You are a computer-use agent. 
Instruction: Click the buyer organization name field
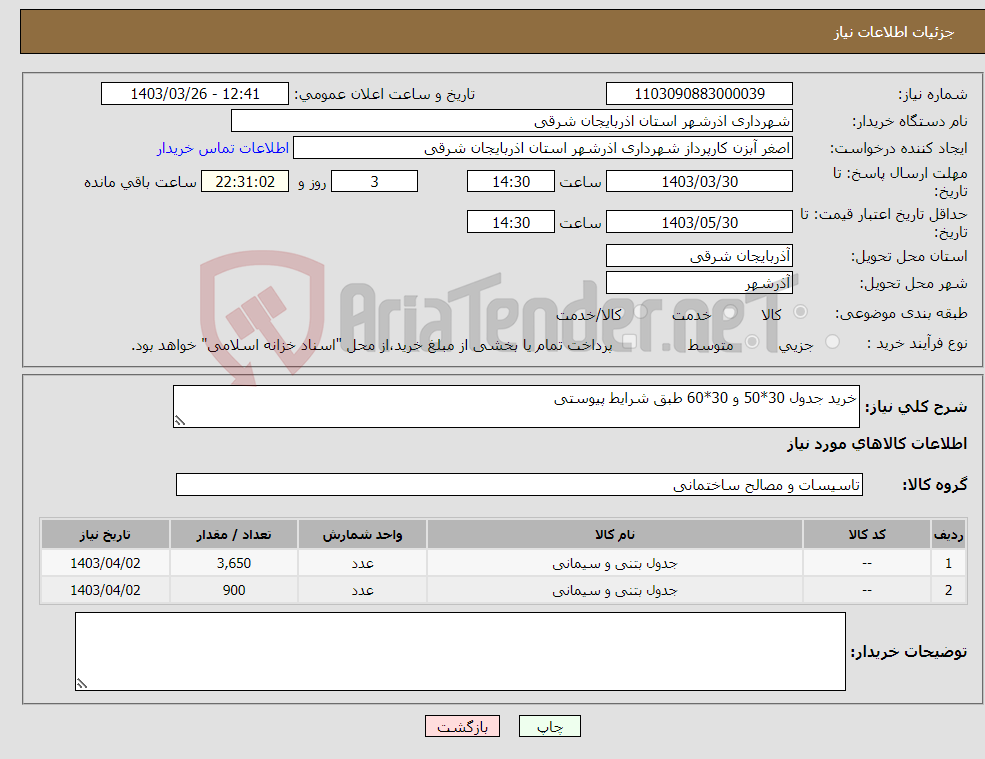coord(512,121)
